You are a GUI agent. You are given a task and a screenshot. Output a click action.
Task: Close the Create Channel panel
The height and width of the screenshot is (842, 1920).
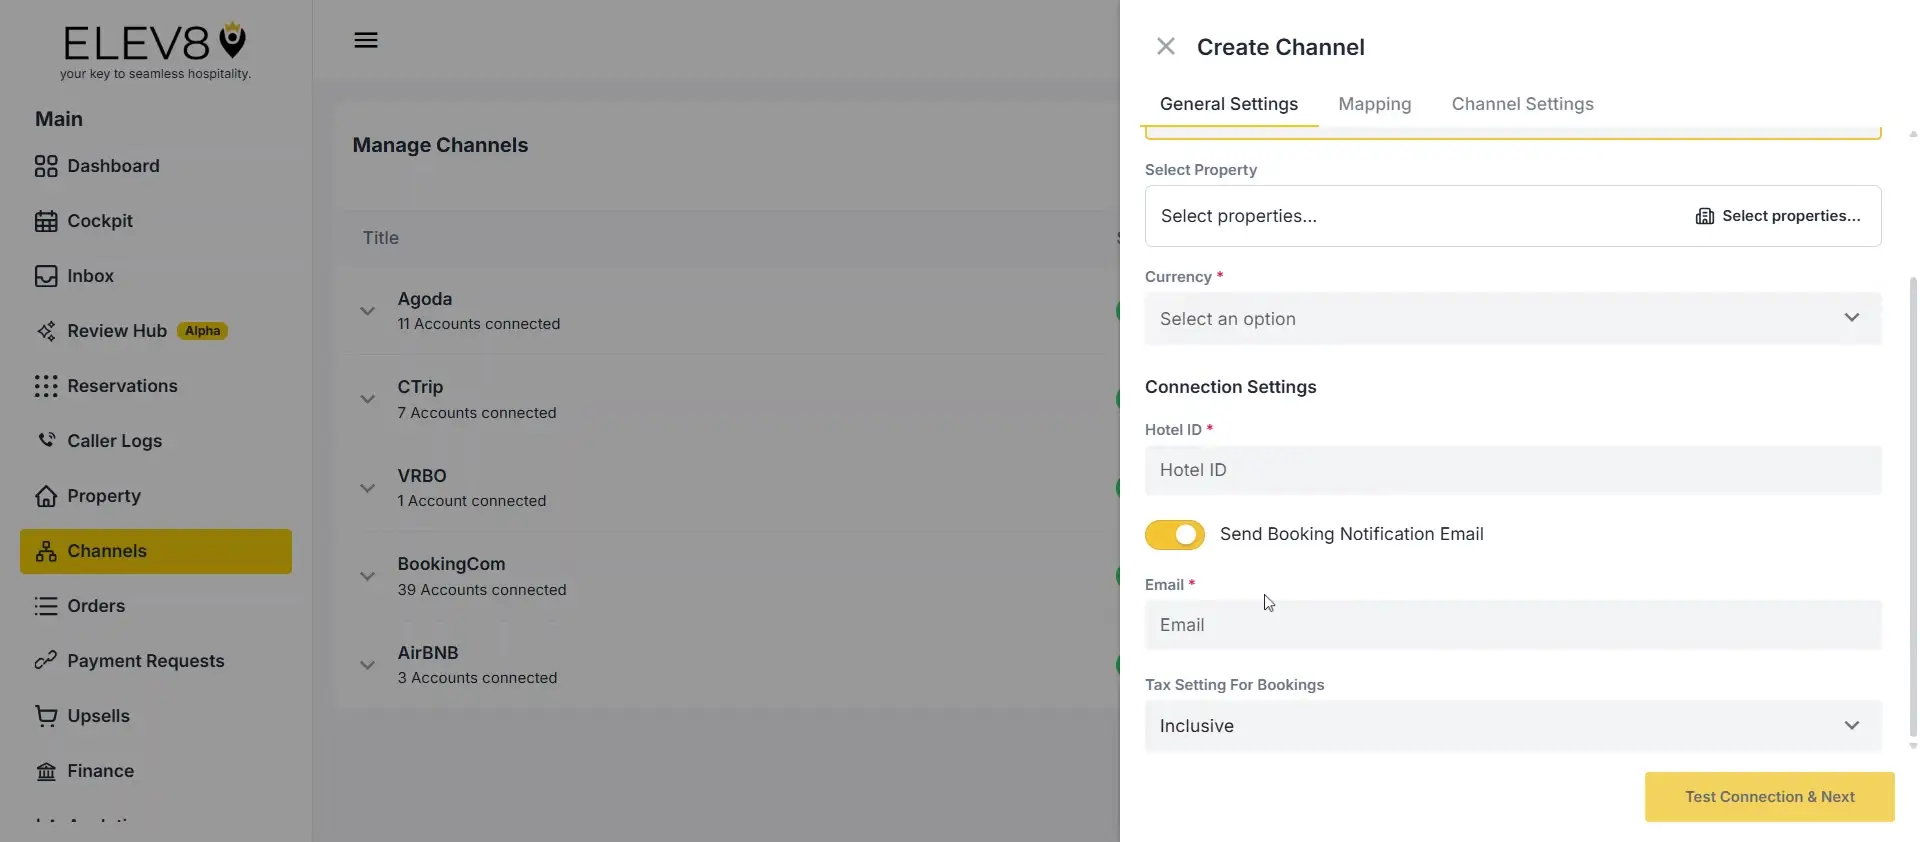1166,46
